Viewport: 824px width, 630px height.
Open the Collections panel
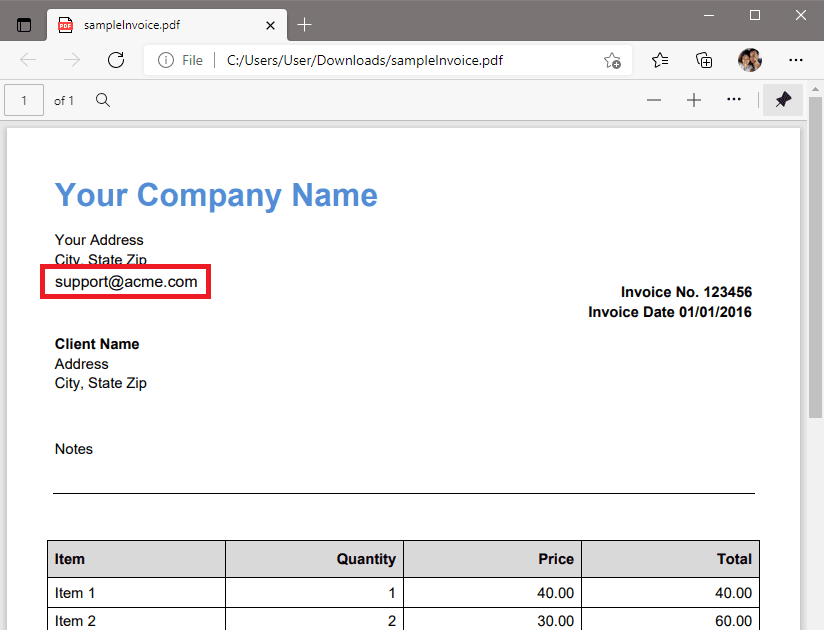pos(704,60)
